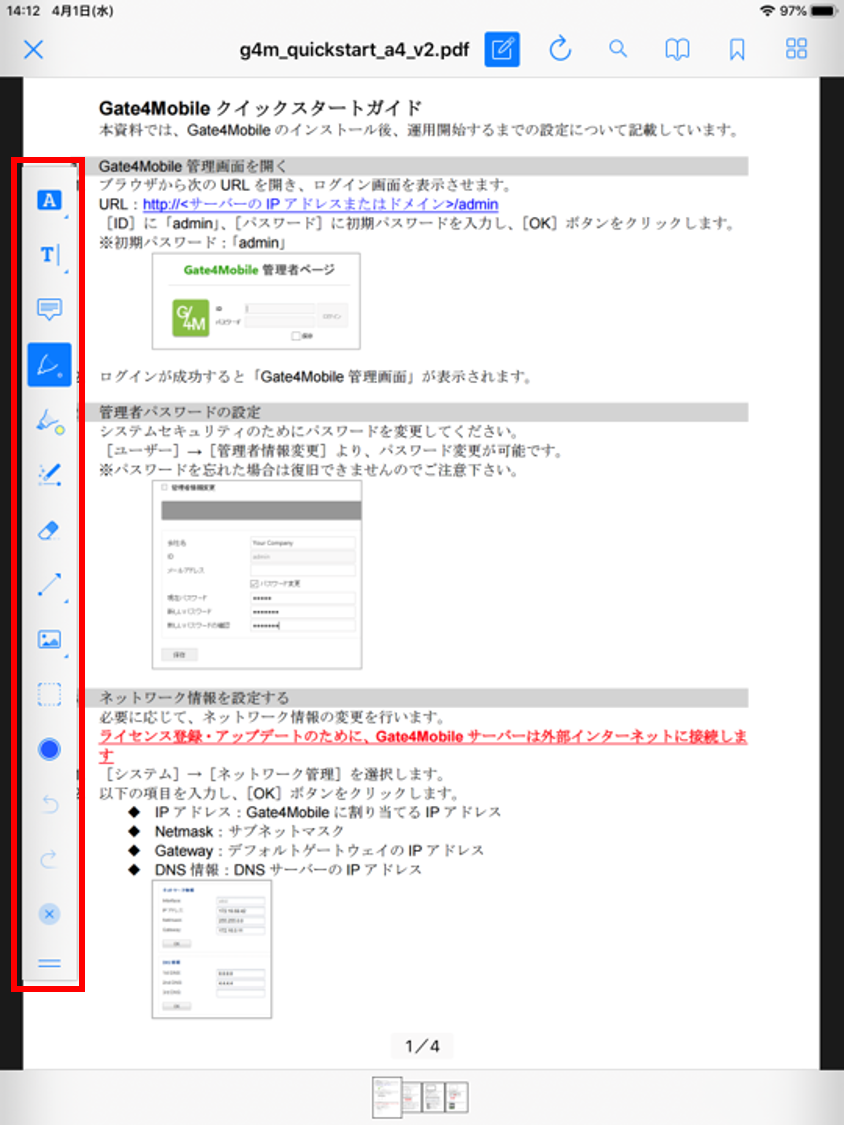Tap the undo arrow in annotation toolbar
Screen dimensions: 844x1125
(x=50, y=804)
